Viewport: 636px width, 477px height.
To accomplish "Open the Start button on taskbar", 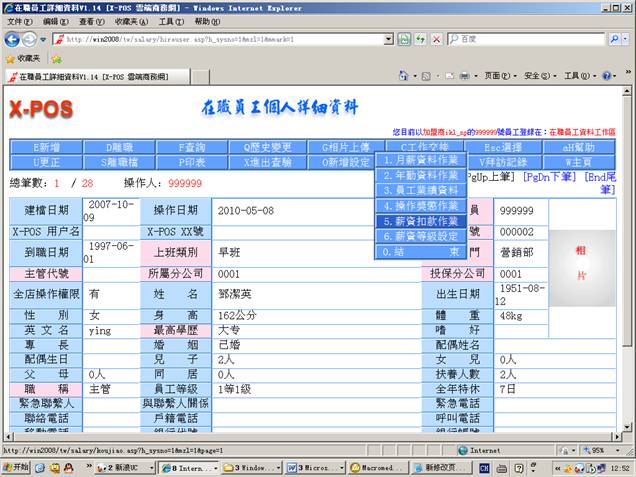I will [x=17, y=467].
